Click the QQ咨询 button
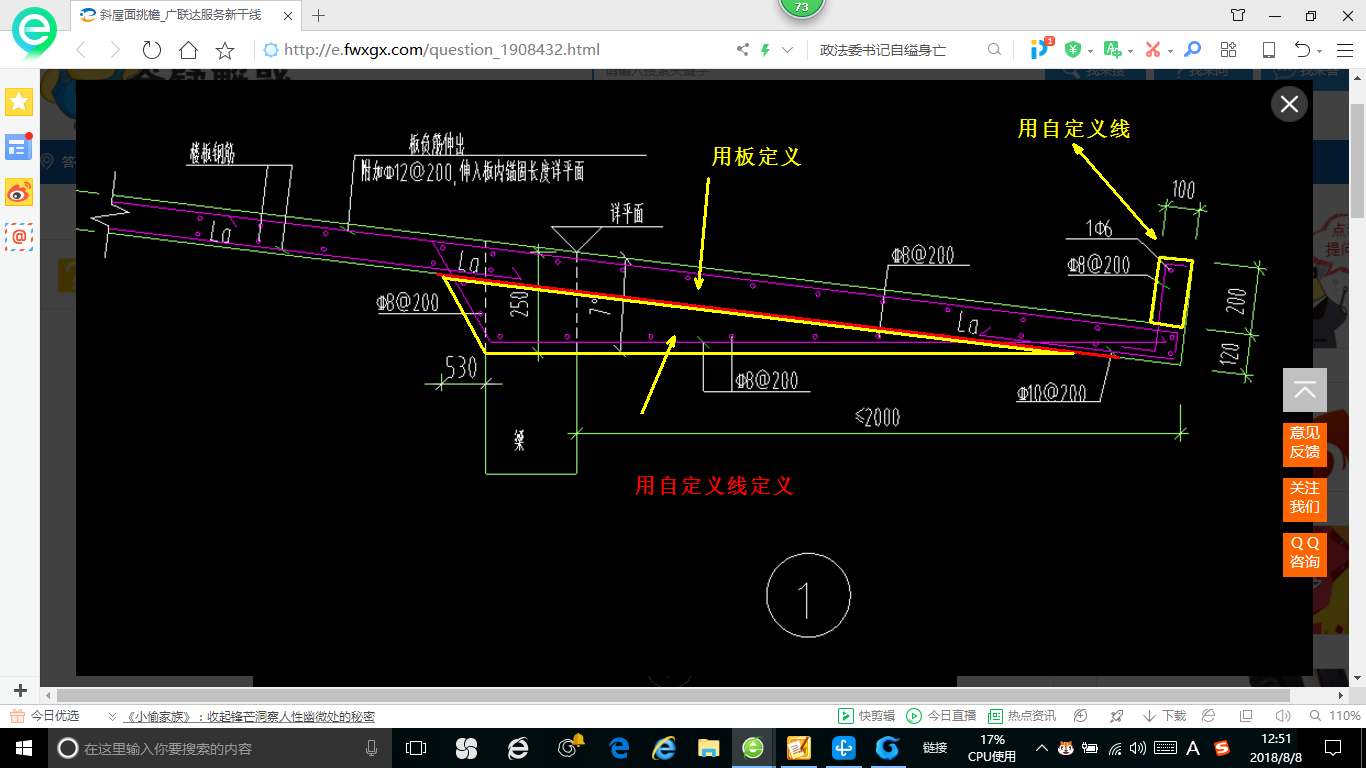 tap(1305, 553)
